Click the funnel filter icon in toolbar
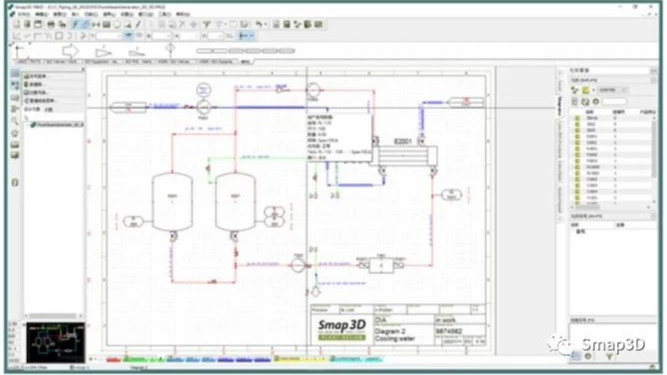 pos(207,24)
